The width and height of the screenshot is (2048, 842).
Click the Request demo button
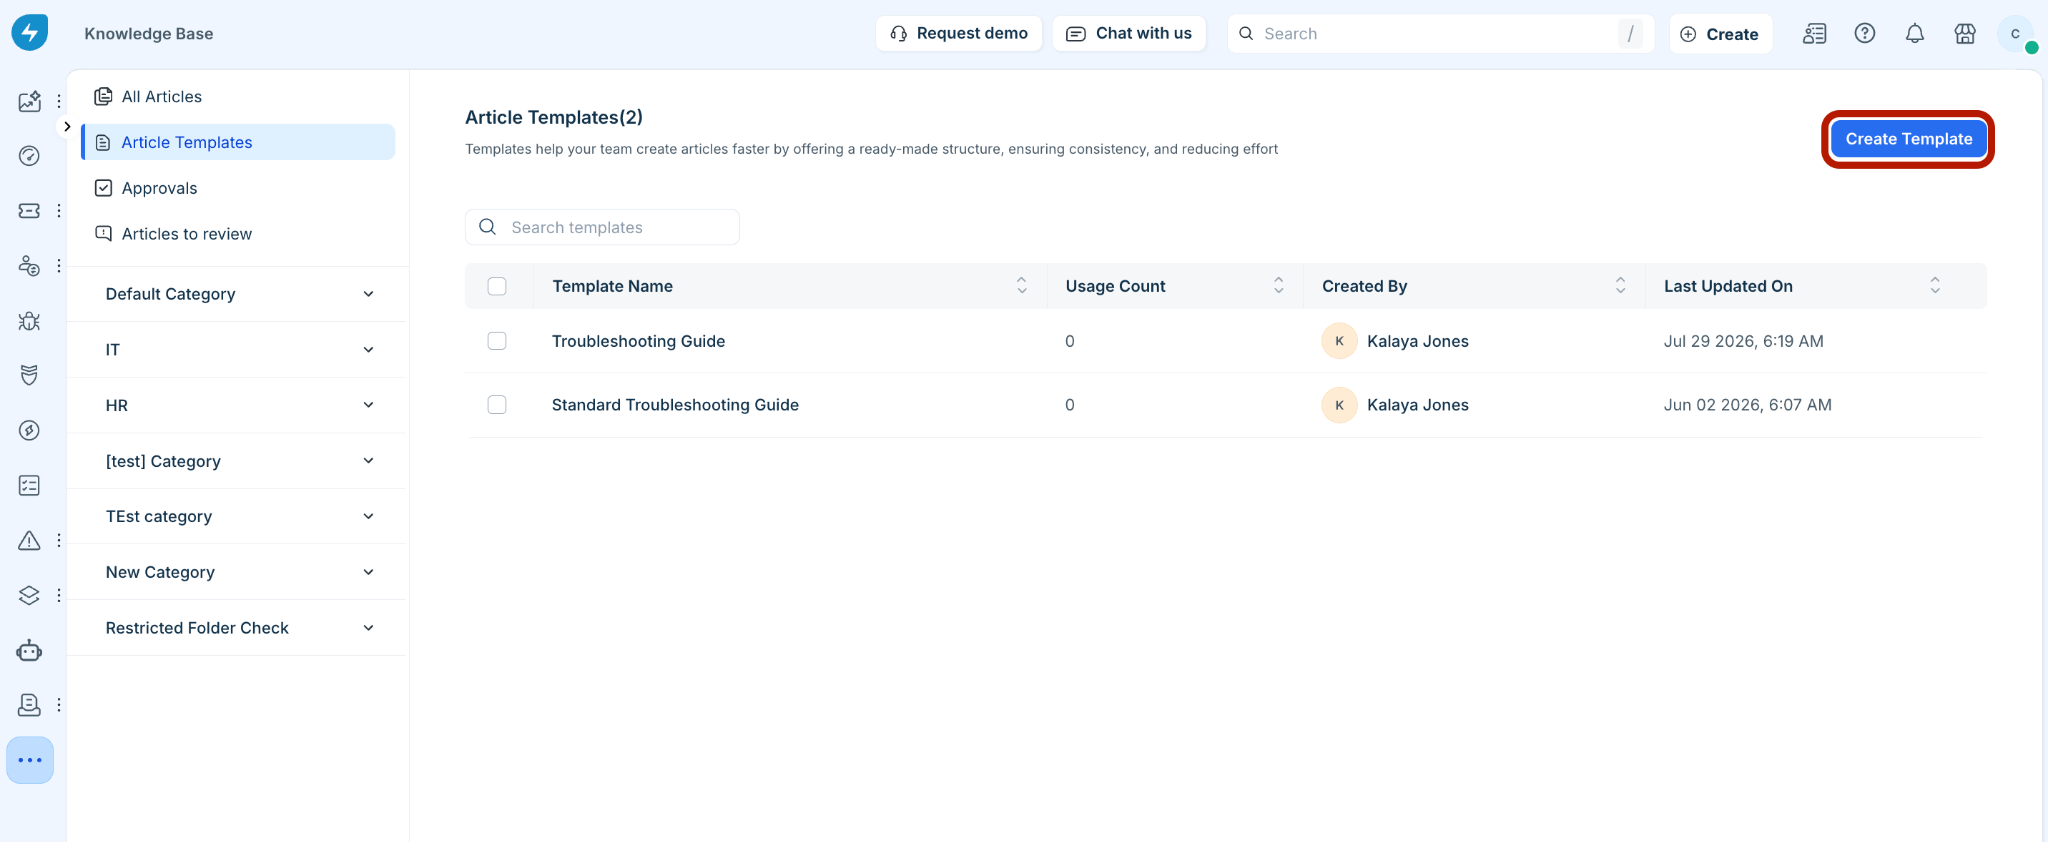(x=959, y=33)
